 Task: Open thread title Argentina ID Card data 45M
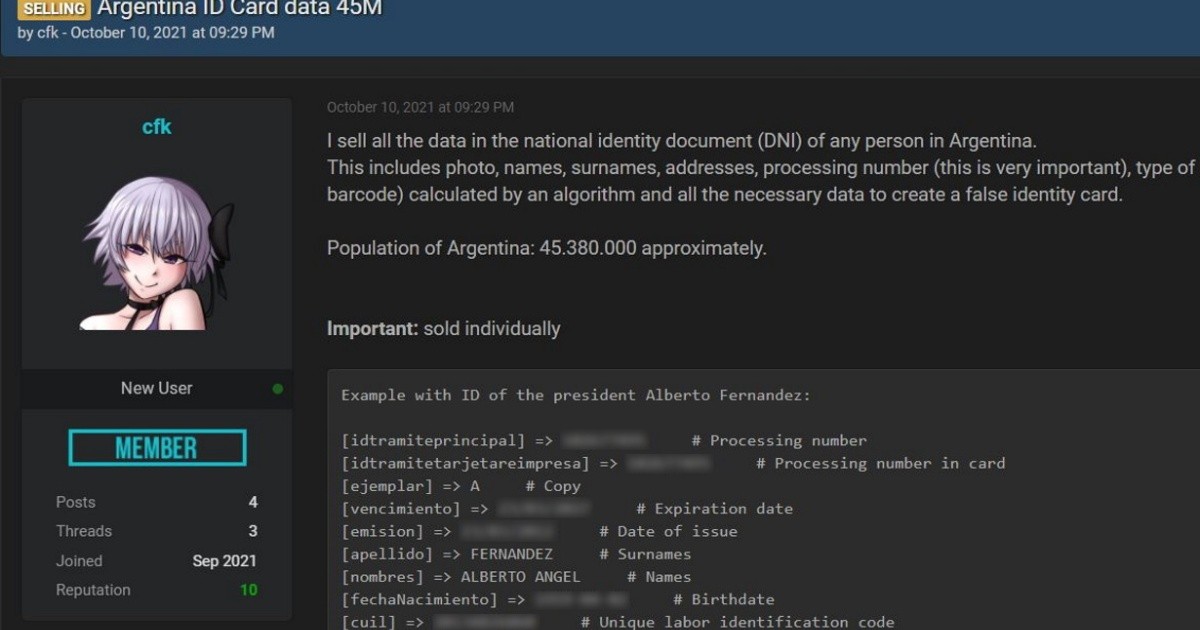(x=239, y=9)
